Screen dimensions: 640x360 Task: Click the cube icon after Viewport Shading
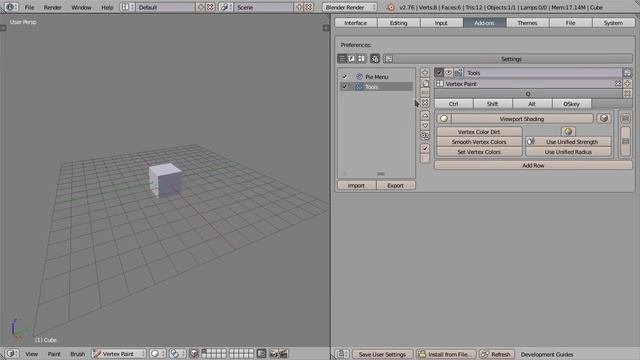click(x=604, y=119)
